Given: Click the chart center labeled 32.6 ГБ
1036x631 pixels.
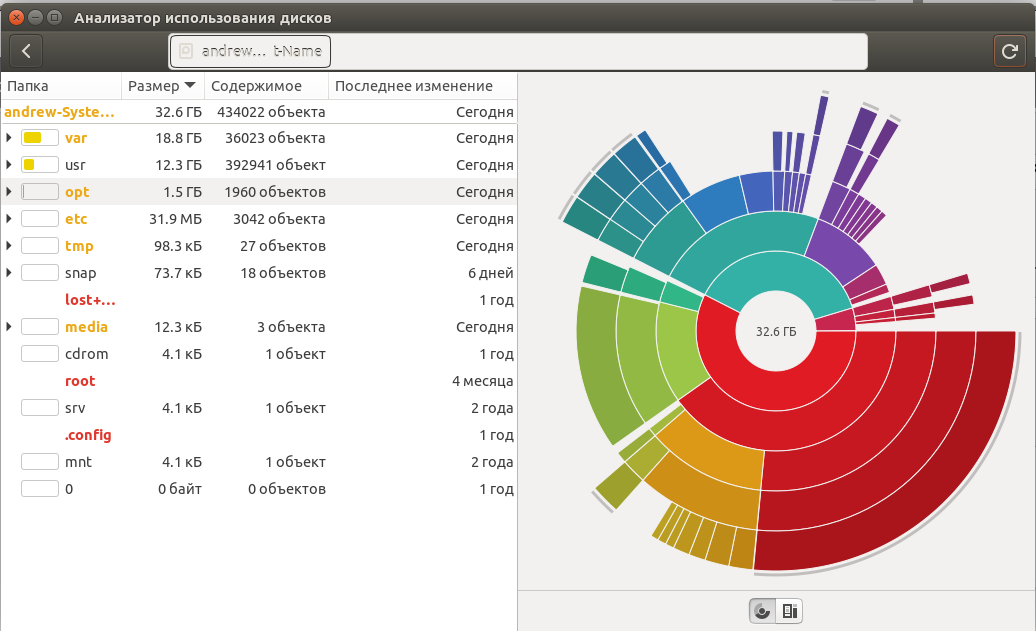Looking at the screenshot, I should point(776,333).
